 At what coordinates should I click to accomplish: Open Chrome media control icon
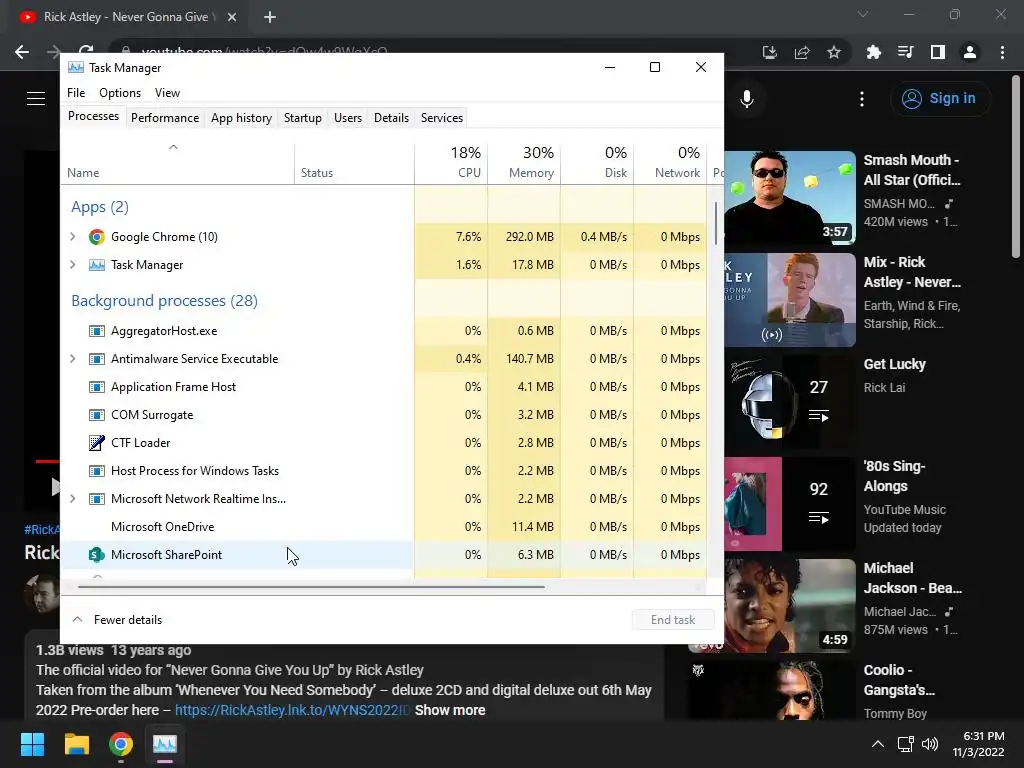[905, 52]
